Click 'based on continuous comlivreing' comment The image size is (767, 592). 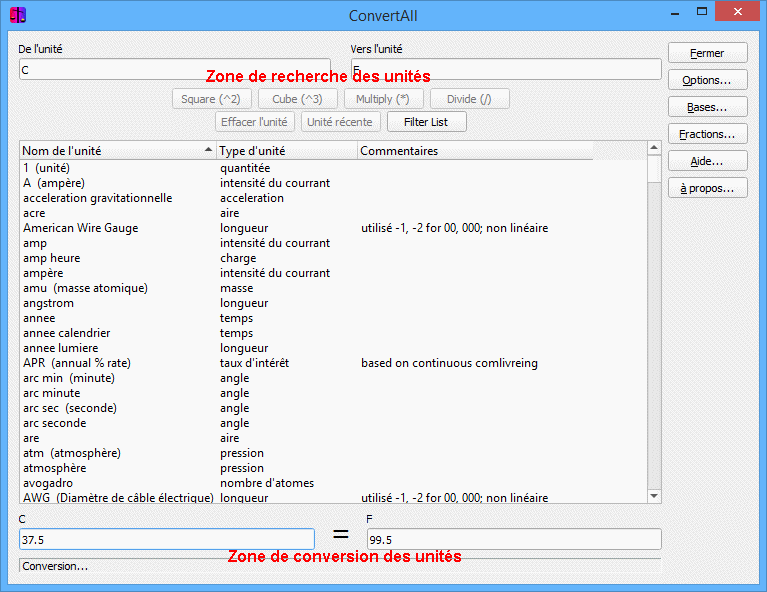pyautogui.click(x=449, y=363)
